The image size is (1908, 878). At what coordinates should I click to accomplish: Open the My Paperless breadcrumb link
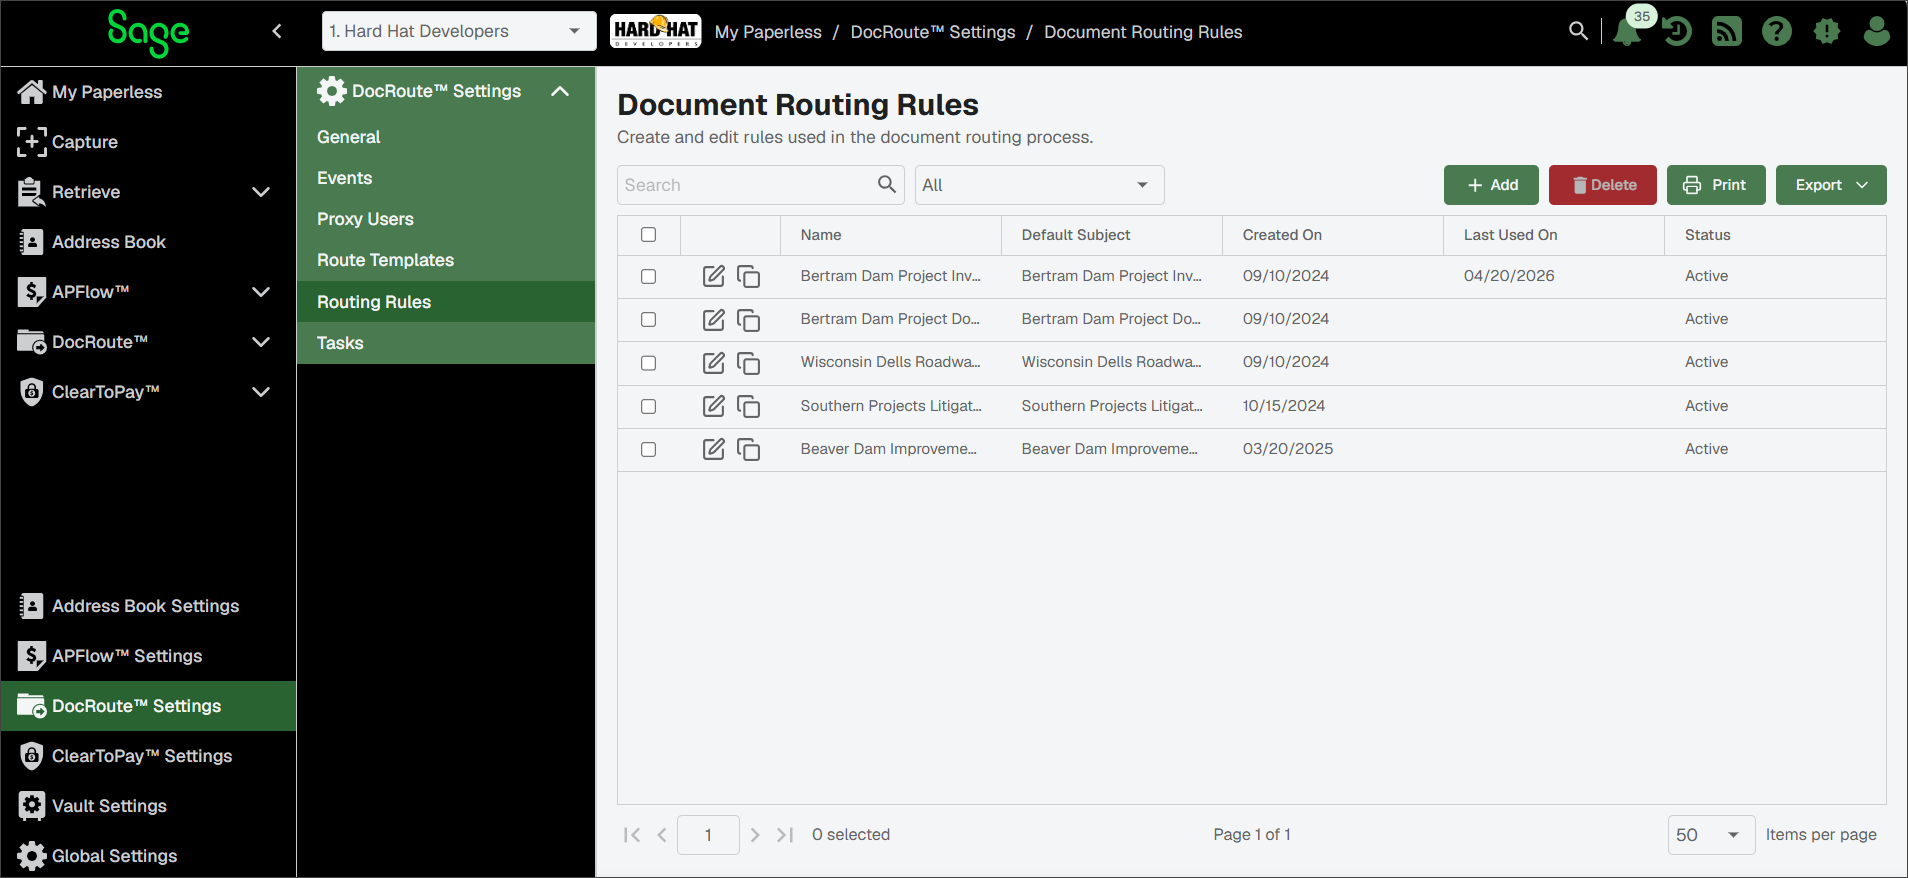click(768, 32)
